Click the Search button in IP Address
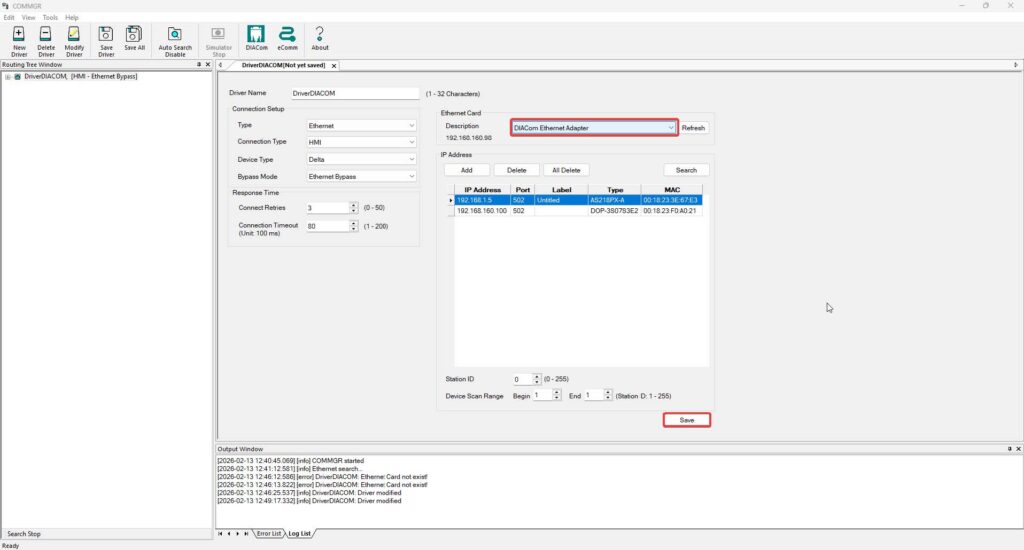 pos(686,170)
